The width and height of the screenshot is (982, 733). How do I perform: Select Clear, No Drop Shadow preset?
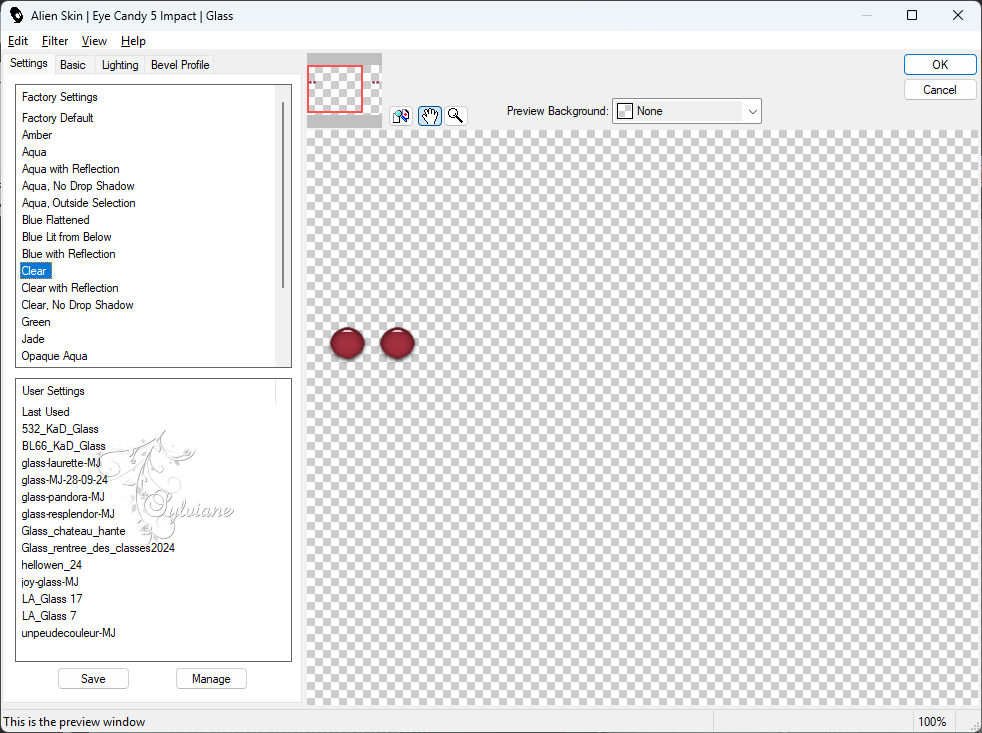pyautogui.click(x=77, y=304)
